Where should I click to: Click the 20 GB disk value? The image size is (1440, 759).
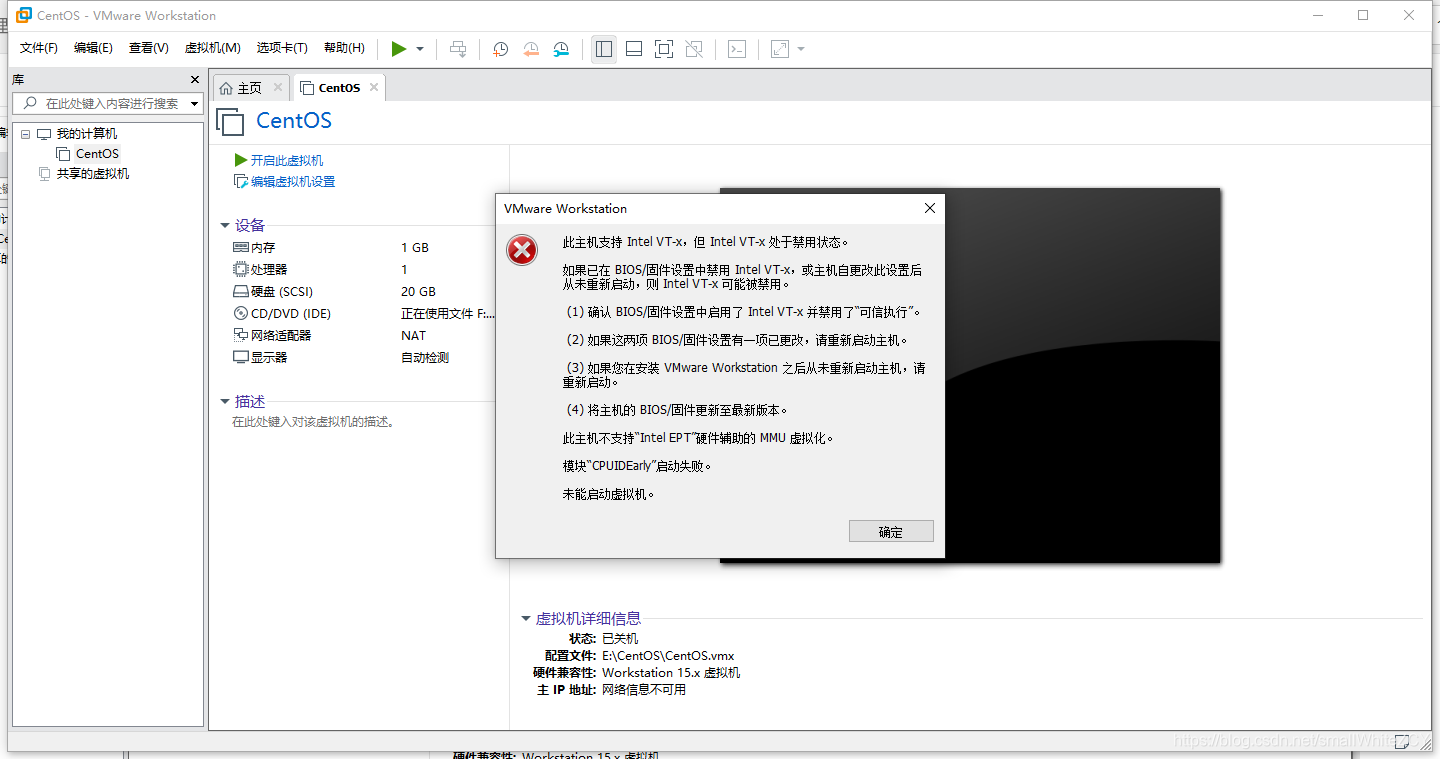pos(418,292)
